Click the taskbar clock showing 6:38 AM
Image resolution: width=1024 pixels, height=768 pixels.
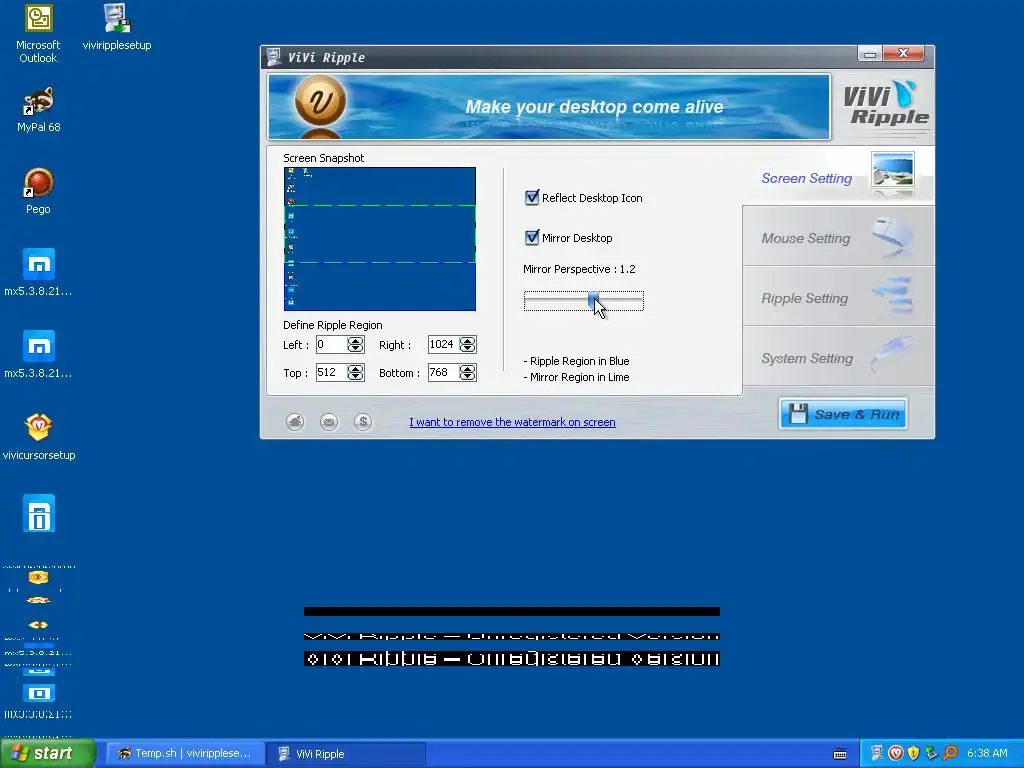click(x=987, y=754)
